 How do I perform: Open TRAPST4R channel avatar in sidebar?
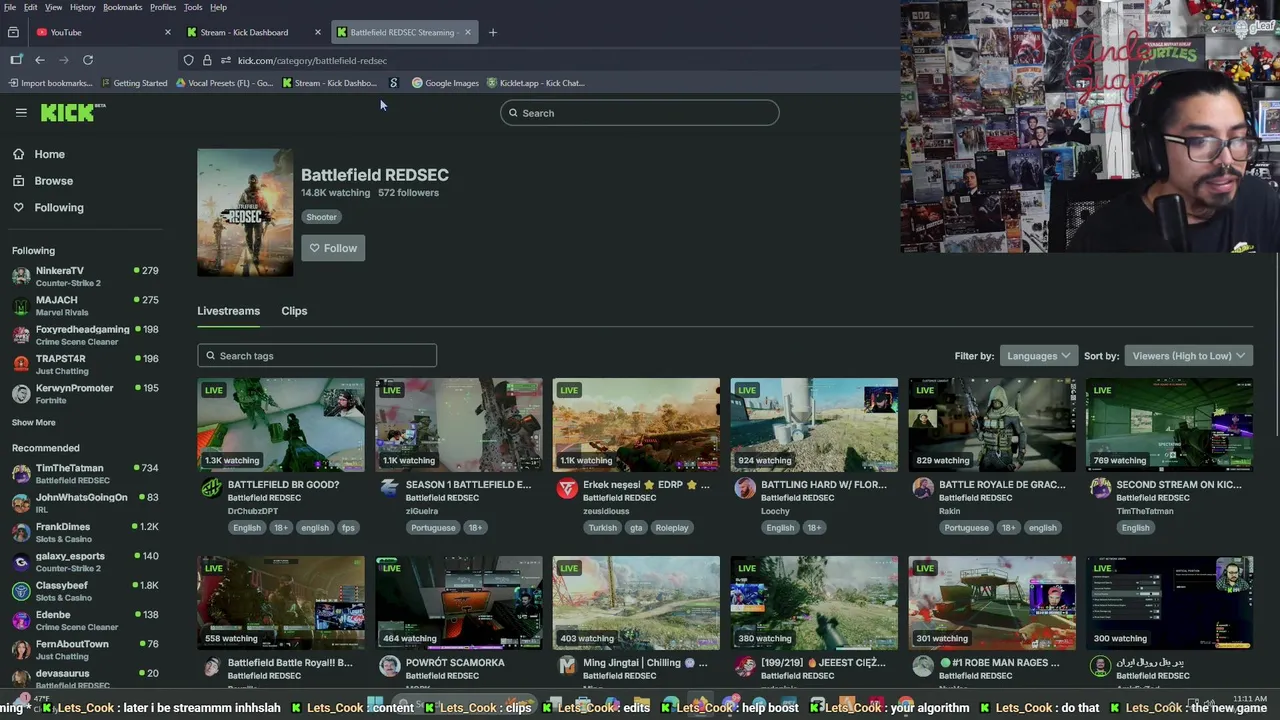(21, 364)
